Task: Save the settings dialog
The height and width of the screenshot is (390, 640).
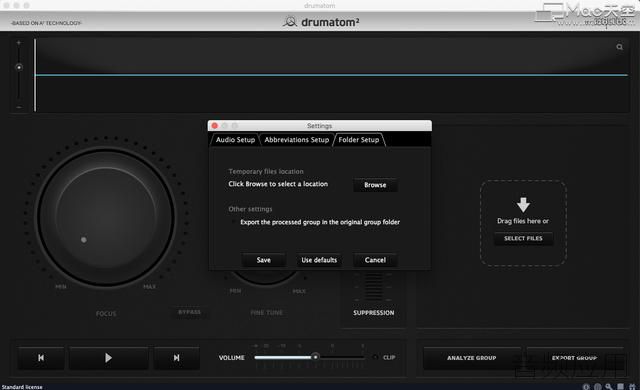Action: tap(264, 260)
